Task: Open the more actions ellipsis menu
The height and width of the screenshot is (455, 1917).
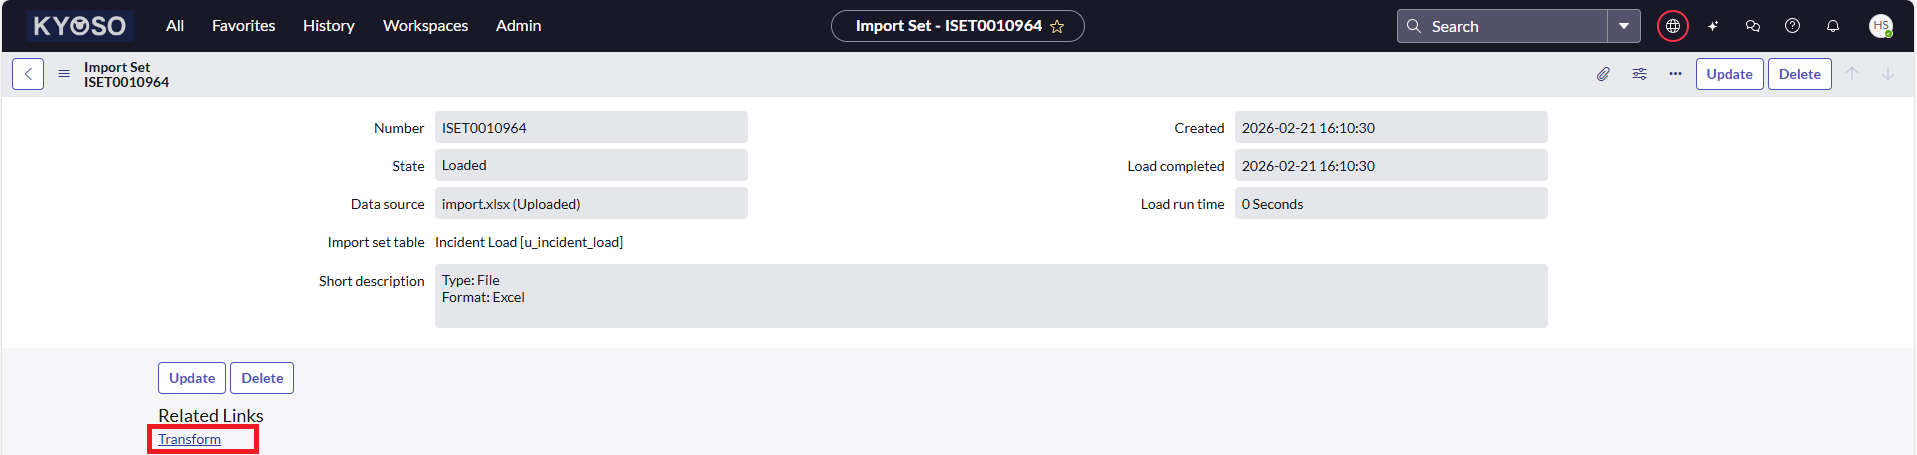Action: point(1675,74)
